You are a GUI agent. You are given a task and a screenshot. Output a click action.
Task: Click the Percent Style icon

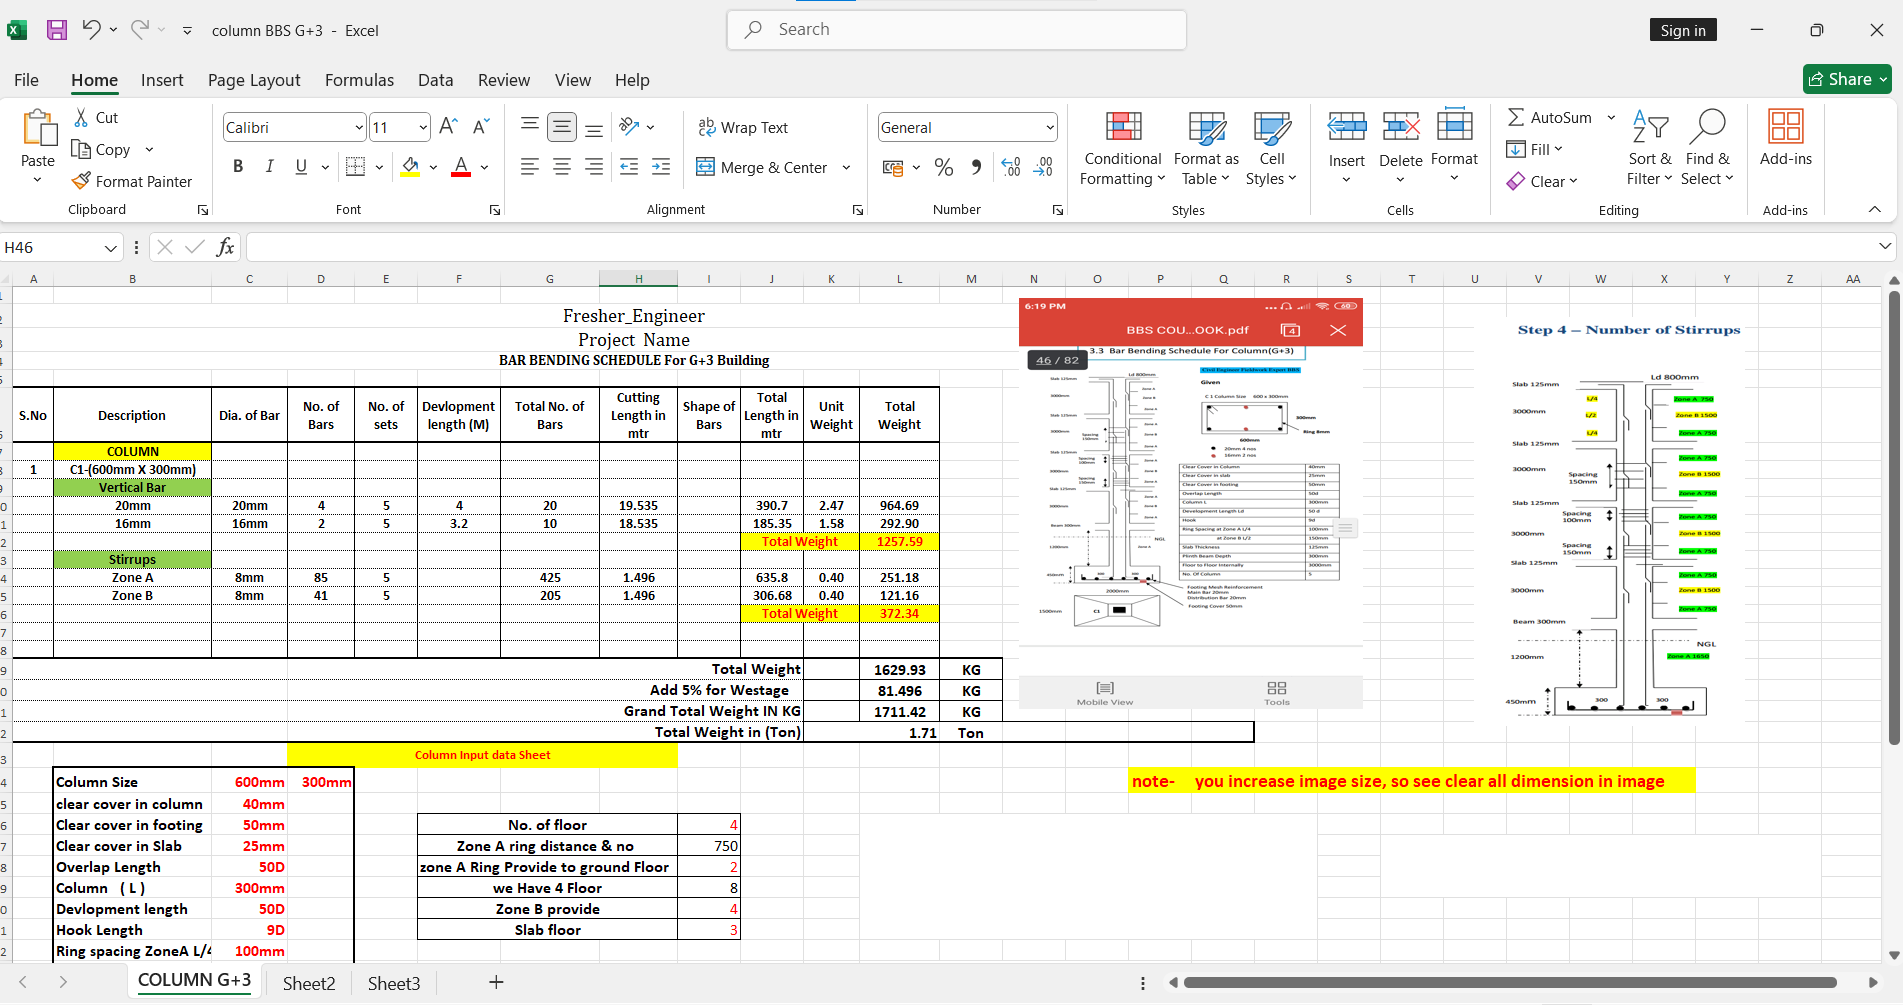coord(943,167)
